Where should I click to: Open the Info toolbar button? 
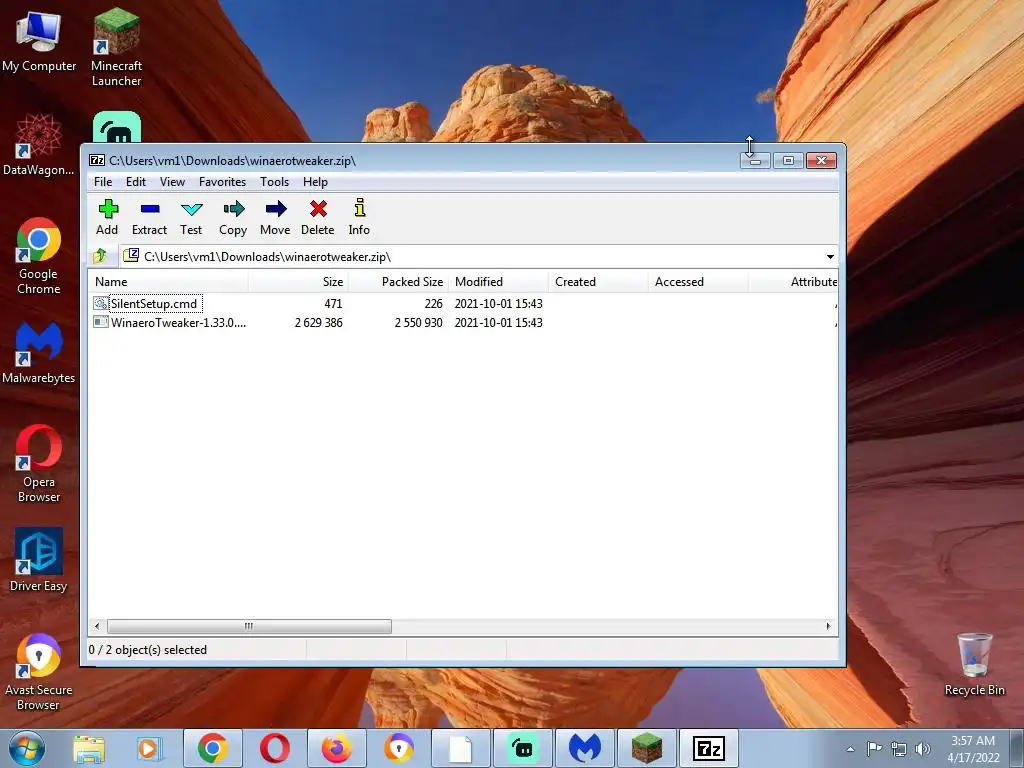click(x=359, y=217)
